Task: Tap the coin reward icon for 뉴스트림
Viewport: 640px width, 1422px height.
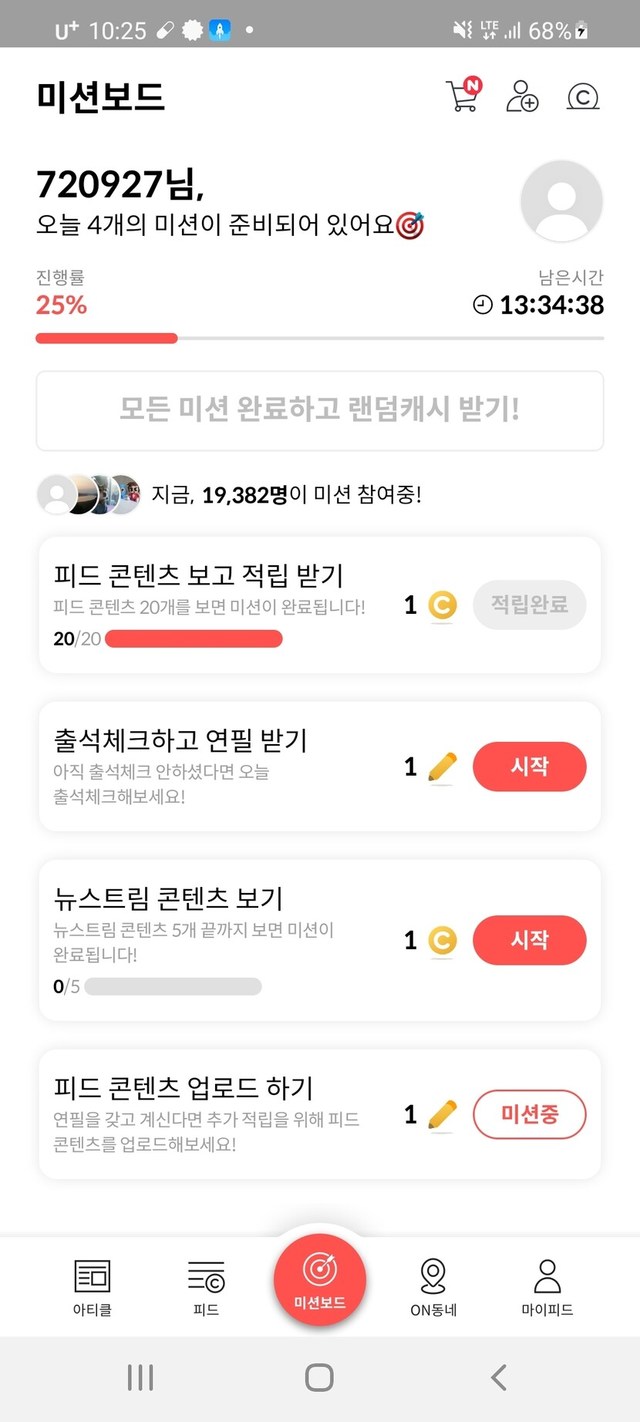Action: pyautogui.click(x=442, y=940)
